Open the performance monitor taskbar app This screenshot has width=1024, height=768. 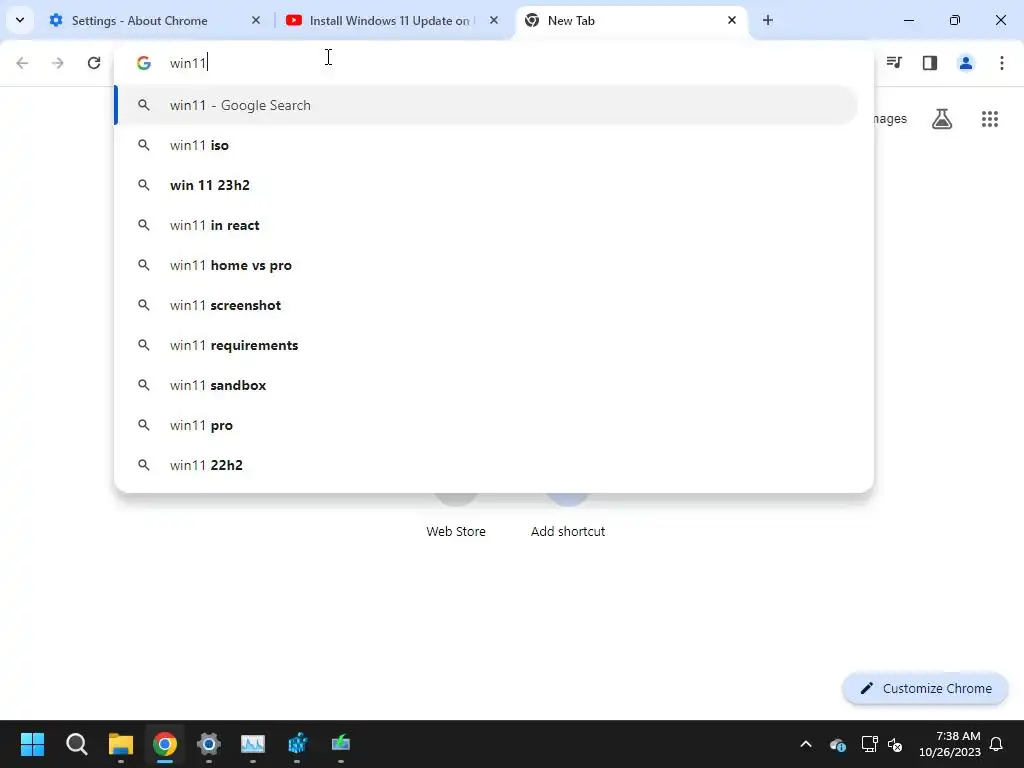click(253, 744)
